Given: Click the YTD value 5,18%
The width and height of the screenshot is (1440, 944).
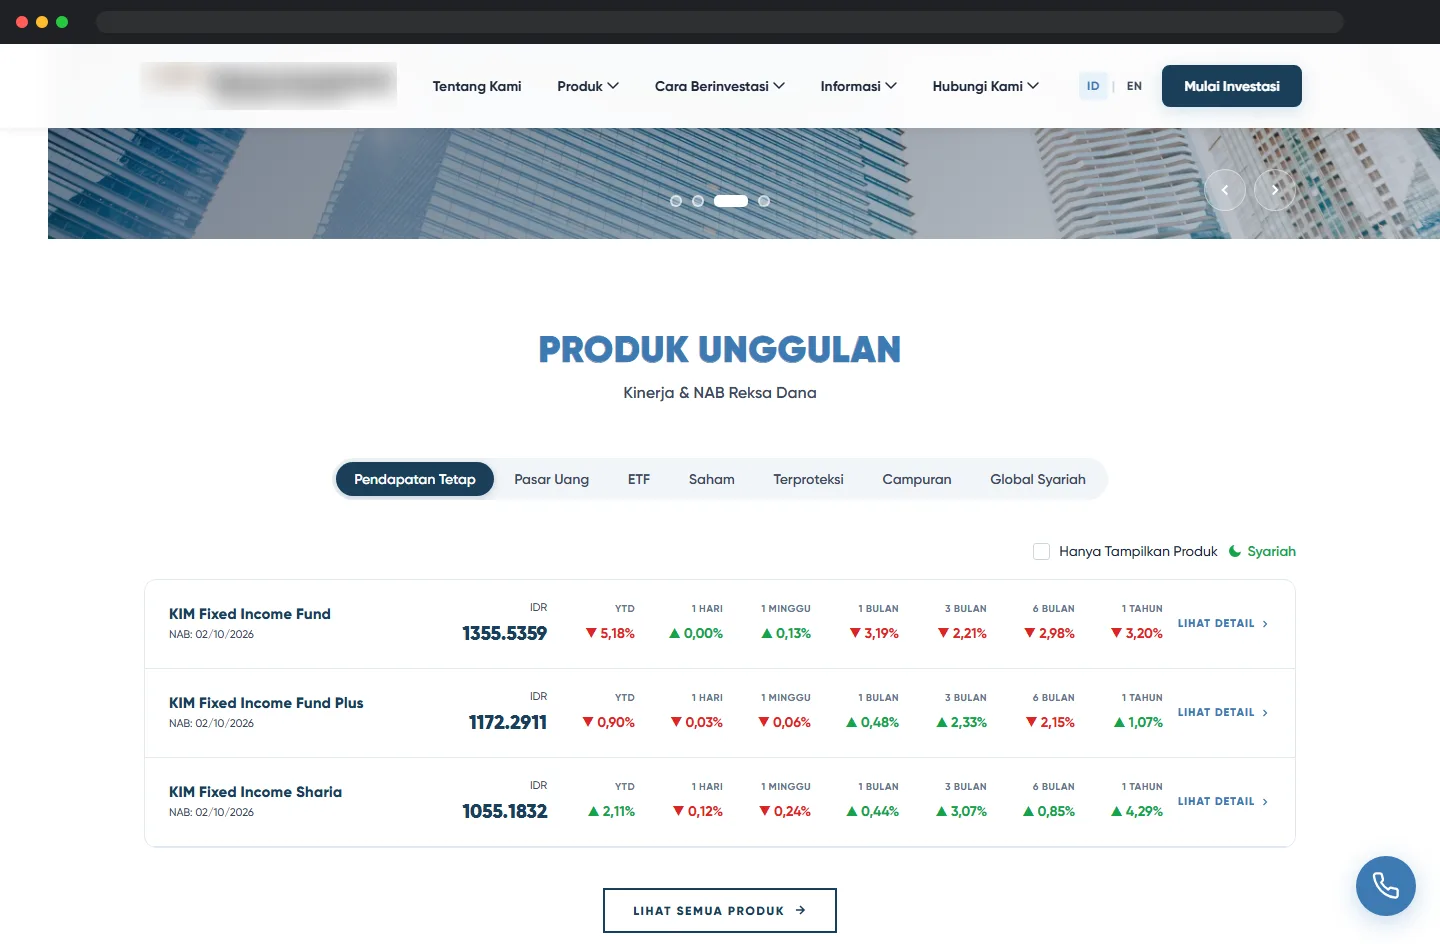Looking at the screenshot, I should click(x=610, y=633).
